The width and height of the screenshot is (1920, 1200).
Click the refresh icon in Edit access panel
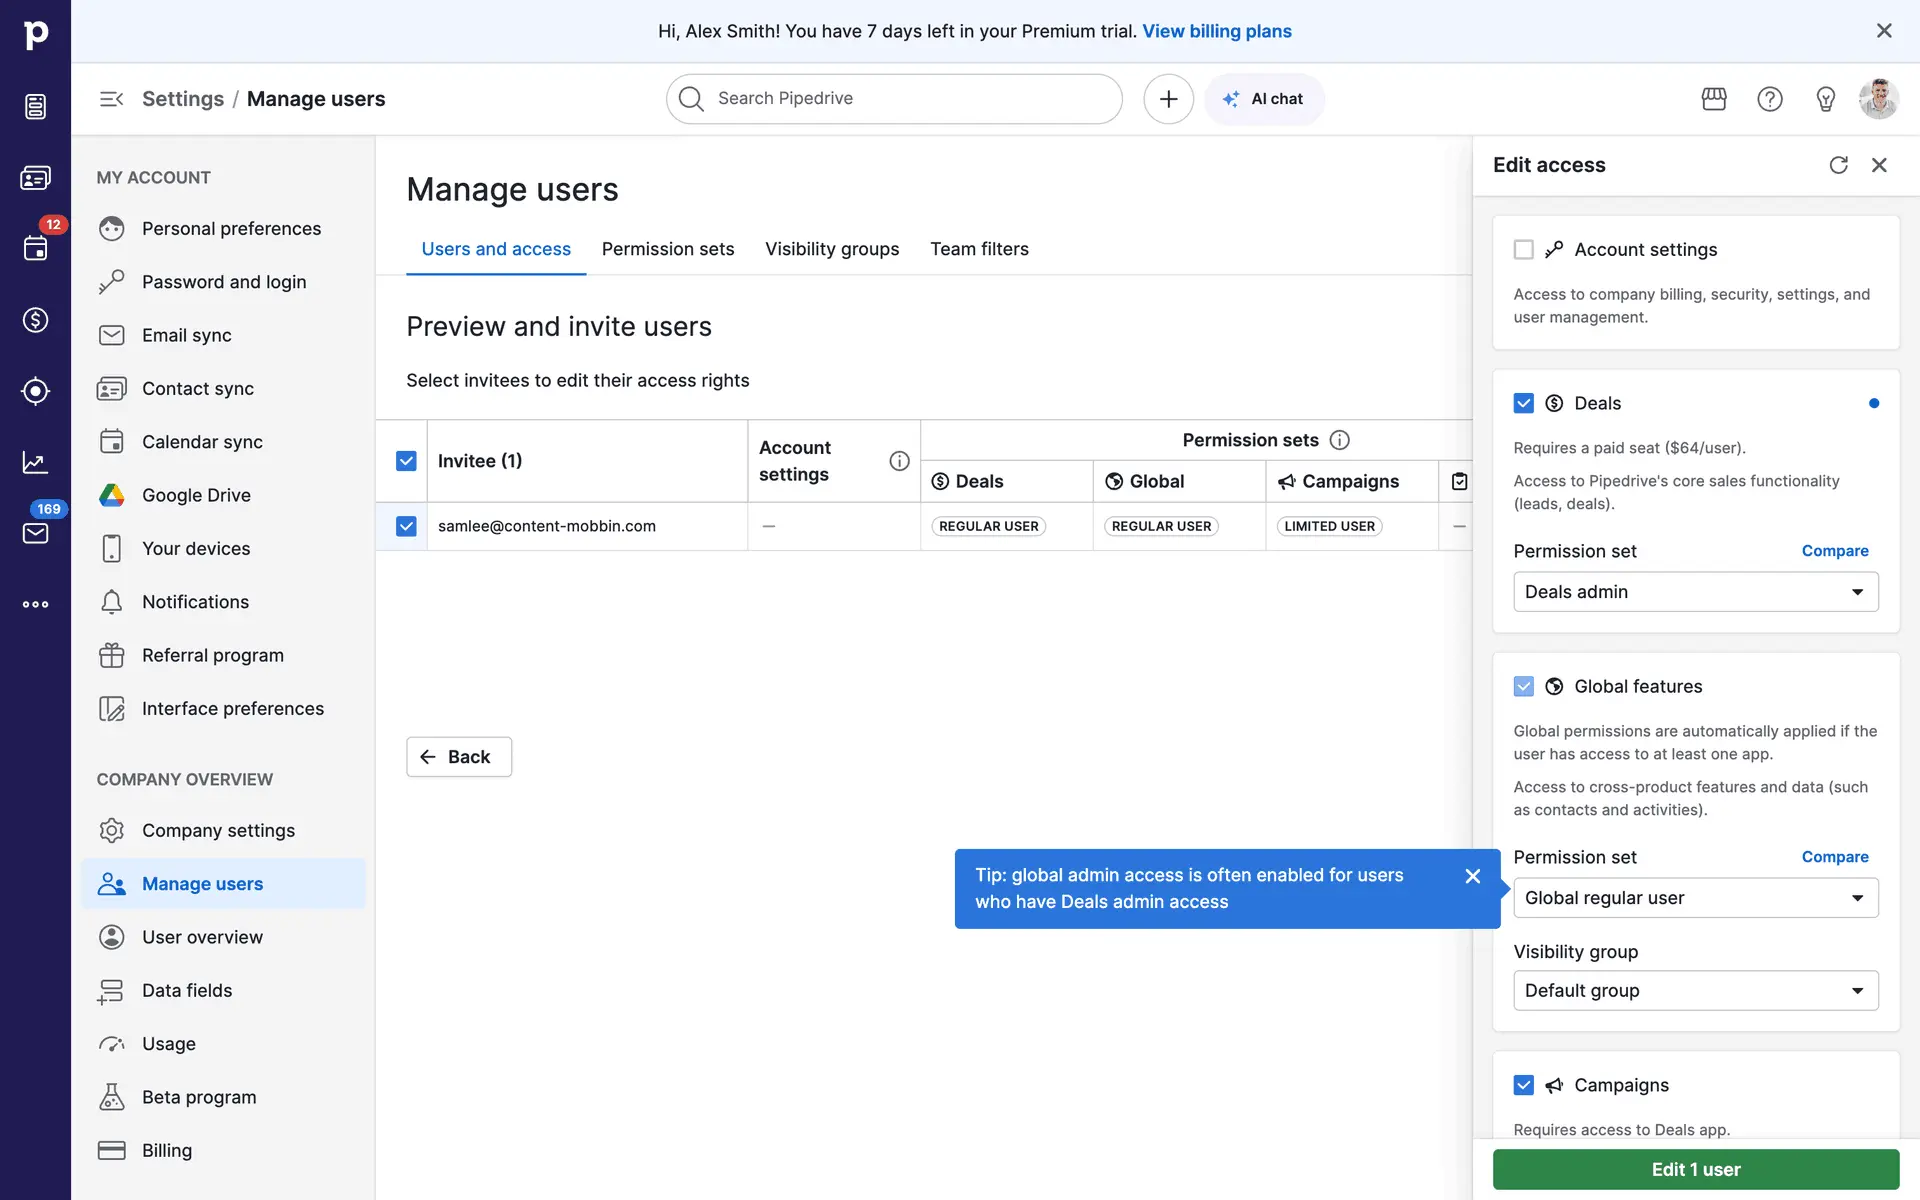click(x=1838, y=165)
